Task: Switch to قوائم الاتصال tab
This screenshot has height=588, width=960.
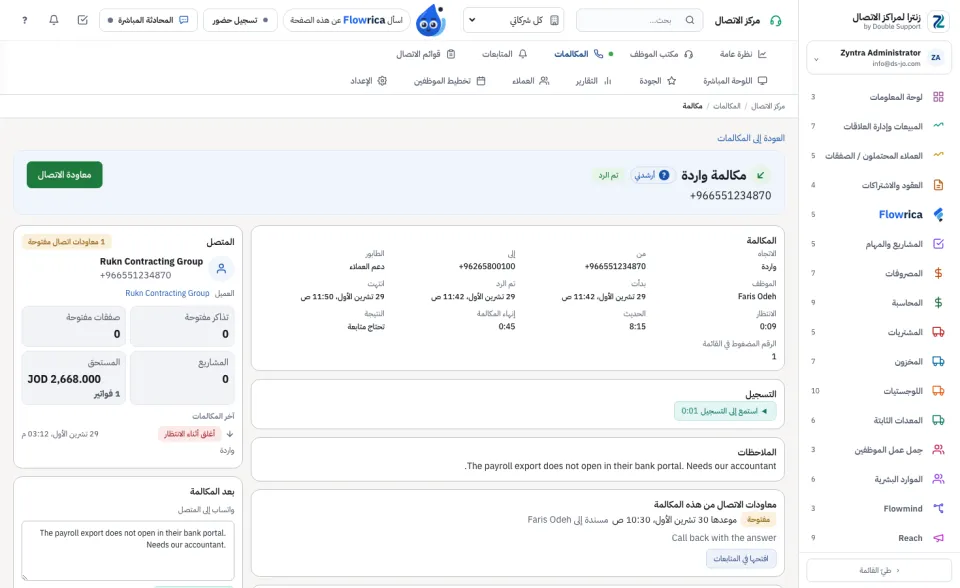Action: [x=426, y=54]
